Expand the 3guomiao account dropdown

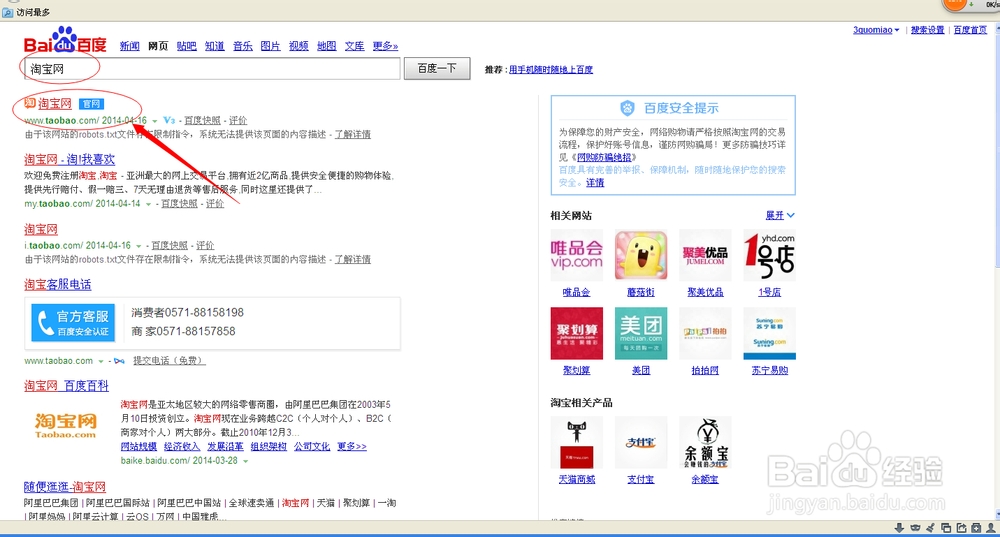[x=896, y=30]
